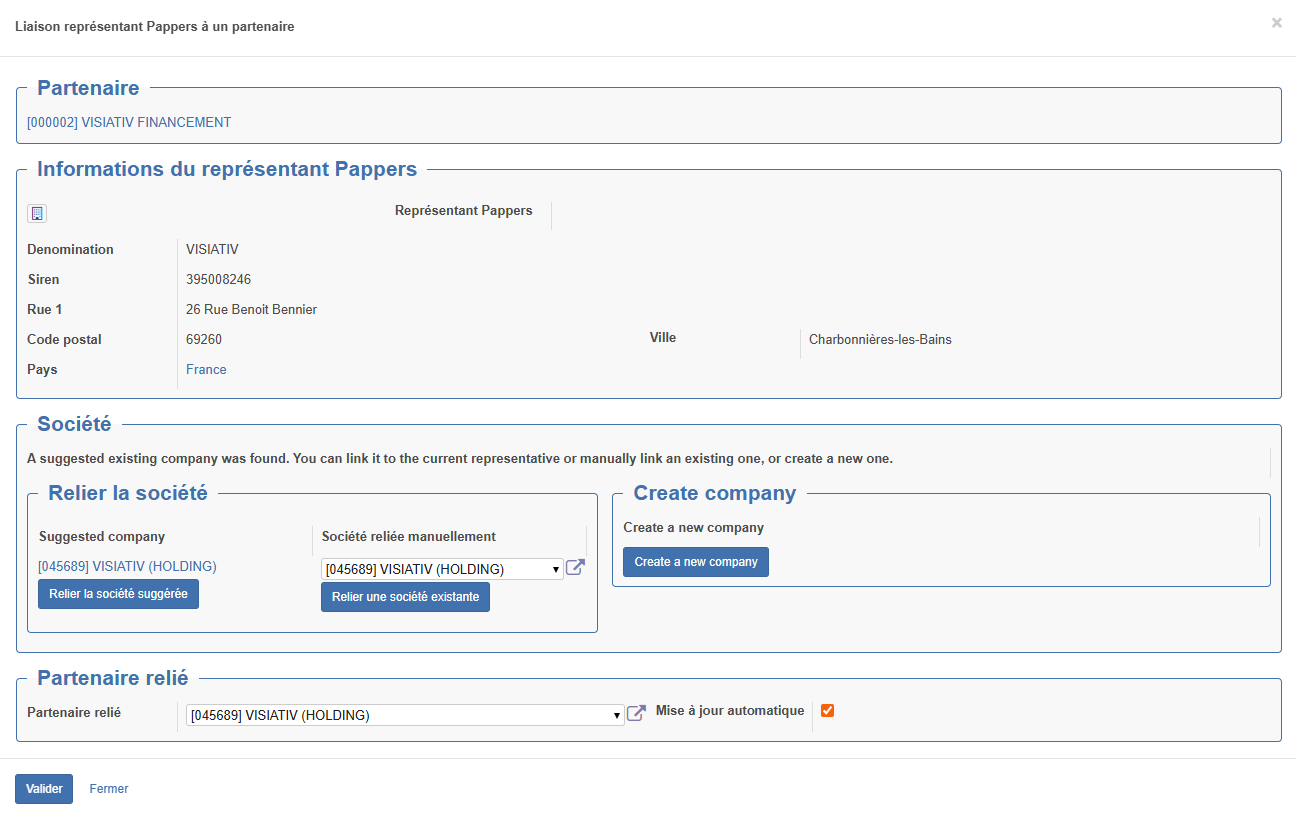Click Relier une société existante button

405,597
